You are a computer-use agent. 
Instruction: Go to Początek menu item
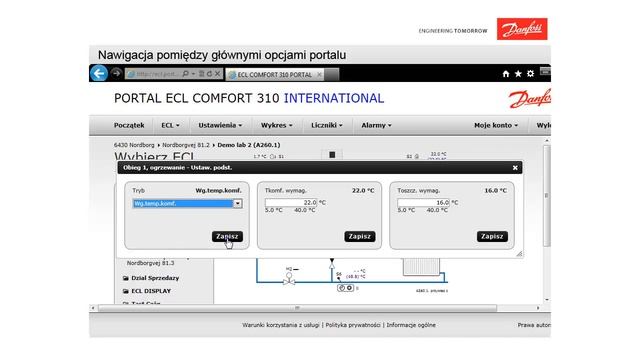click(x=129, y=125)
